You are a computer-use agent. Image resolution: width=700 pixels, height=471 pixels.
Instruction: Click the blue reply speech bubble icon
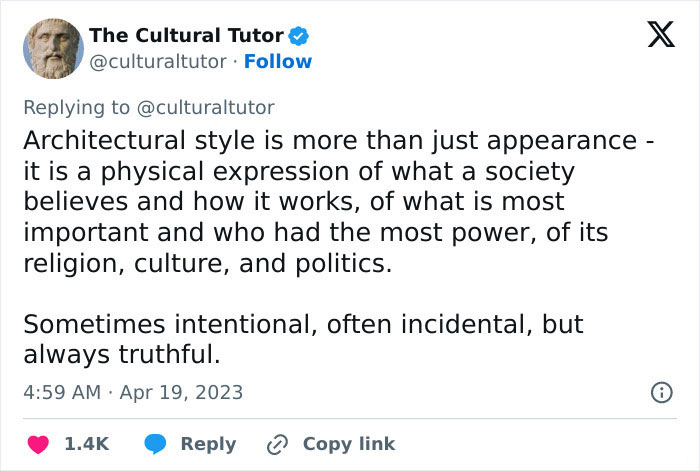(x=155, y=444)
